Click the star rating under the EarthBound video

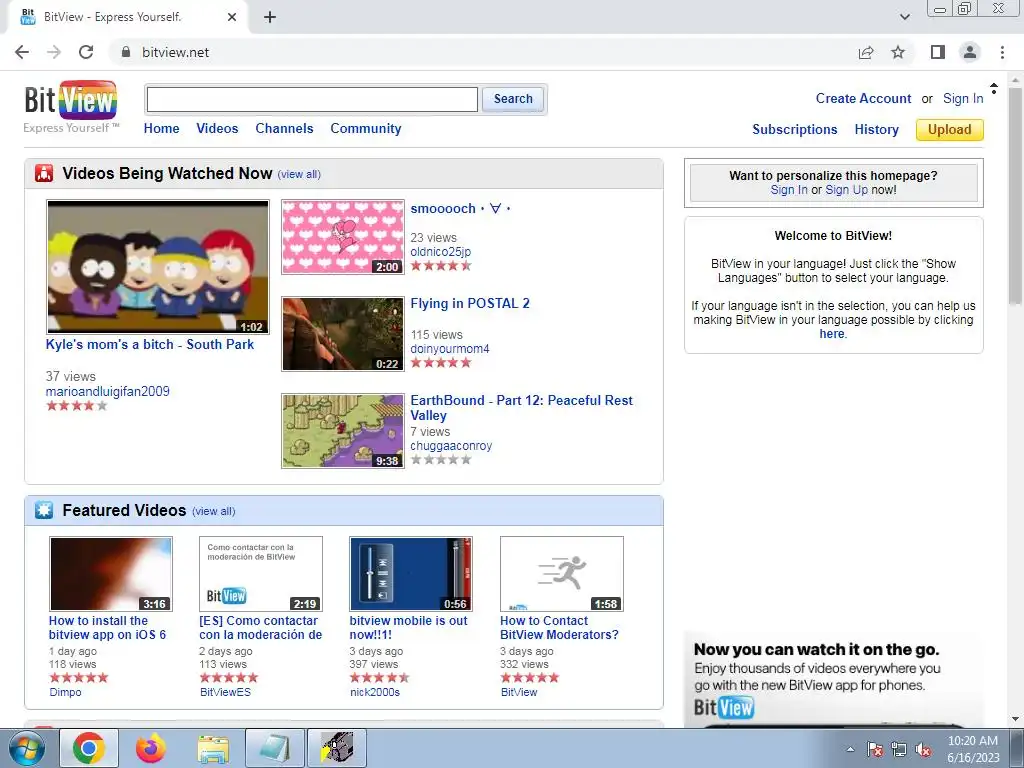(x=441, y=459)
